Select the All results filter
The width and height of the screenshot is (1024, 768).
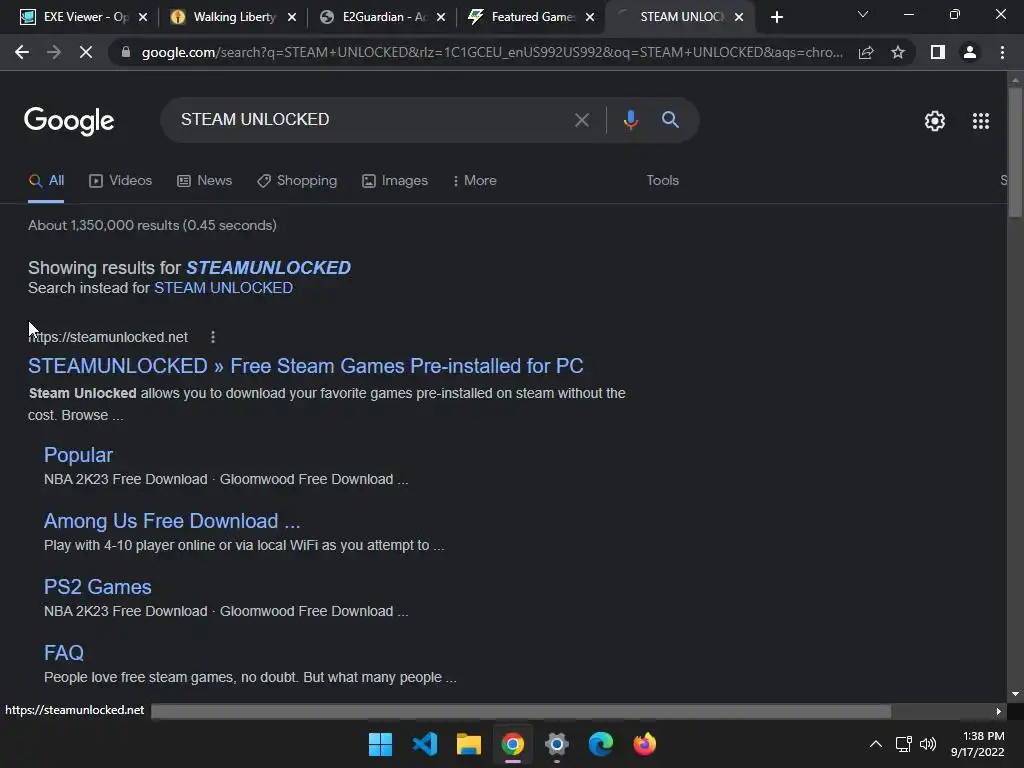click(x=46, y=181)
